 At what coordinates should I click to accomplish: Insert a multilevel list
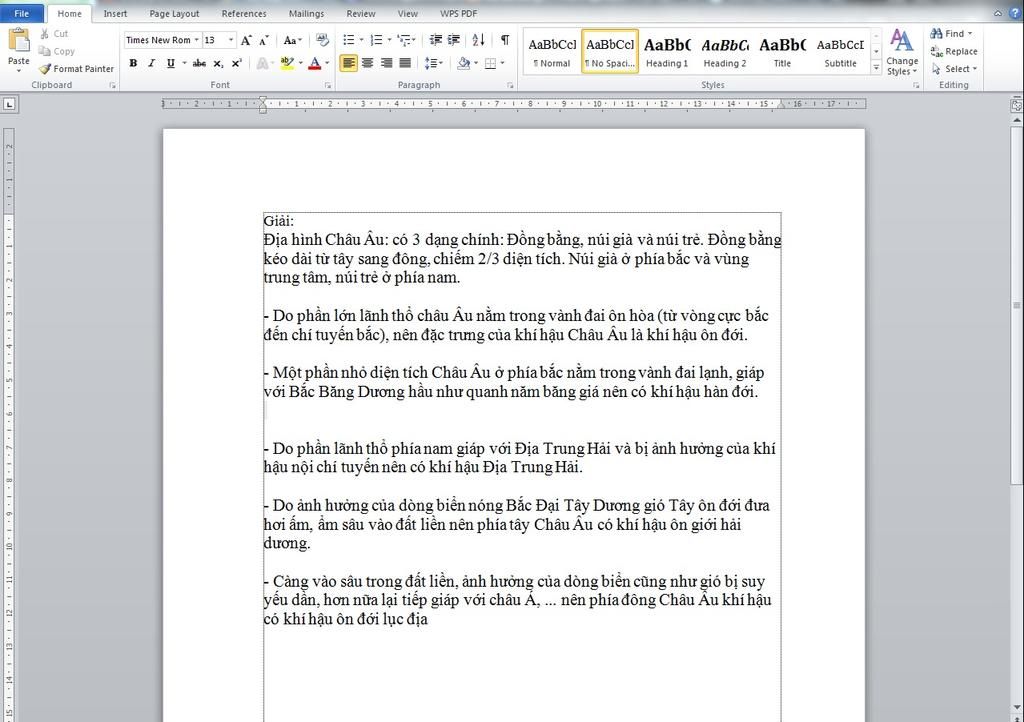tap(405, 40)
